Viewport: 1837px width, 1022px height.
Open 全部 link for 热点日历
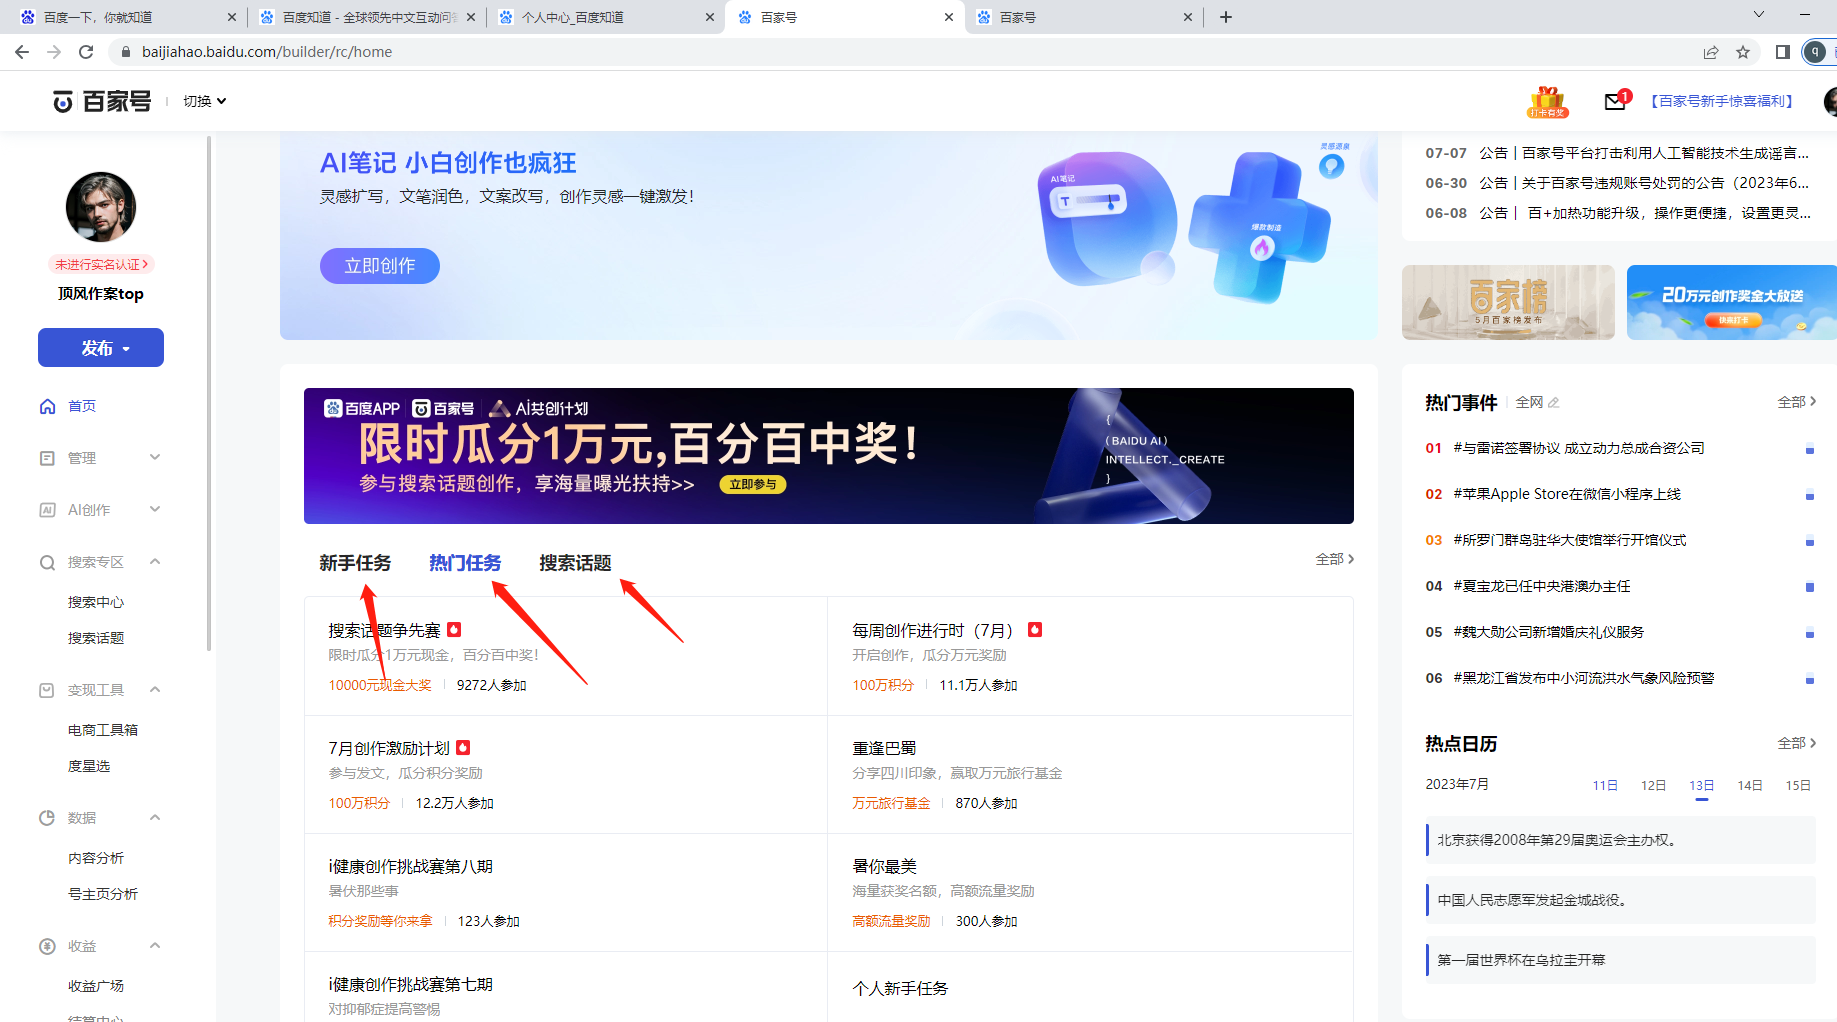[x=1796, y=743]
